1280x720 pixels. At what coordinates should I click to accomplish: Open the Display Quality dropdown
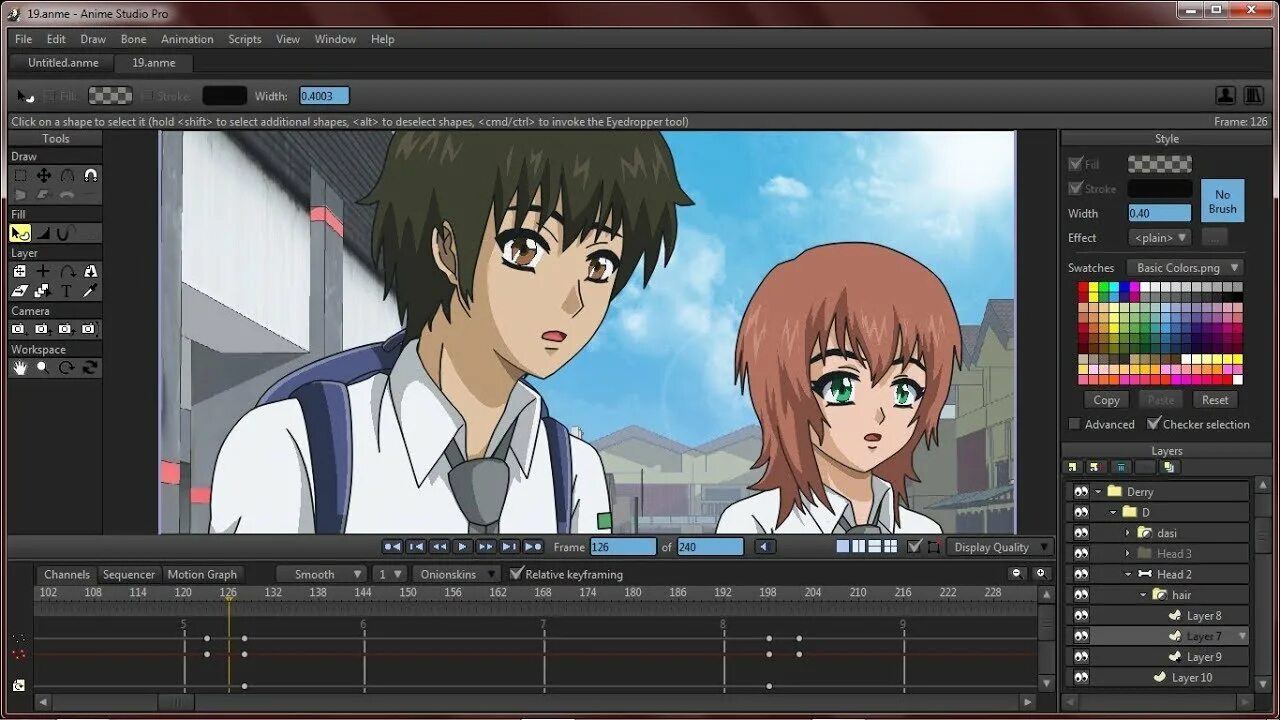pyautogui.click(x=1001, y=547)
